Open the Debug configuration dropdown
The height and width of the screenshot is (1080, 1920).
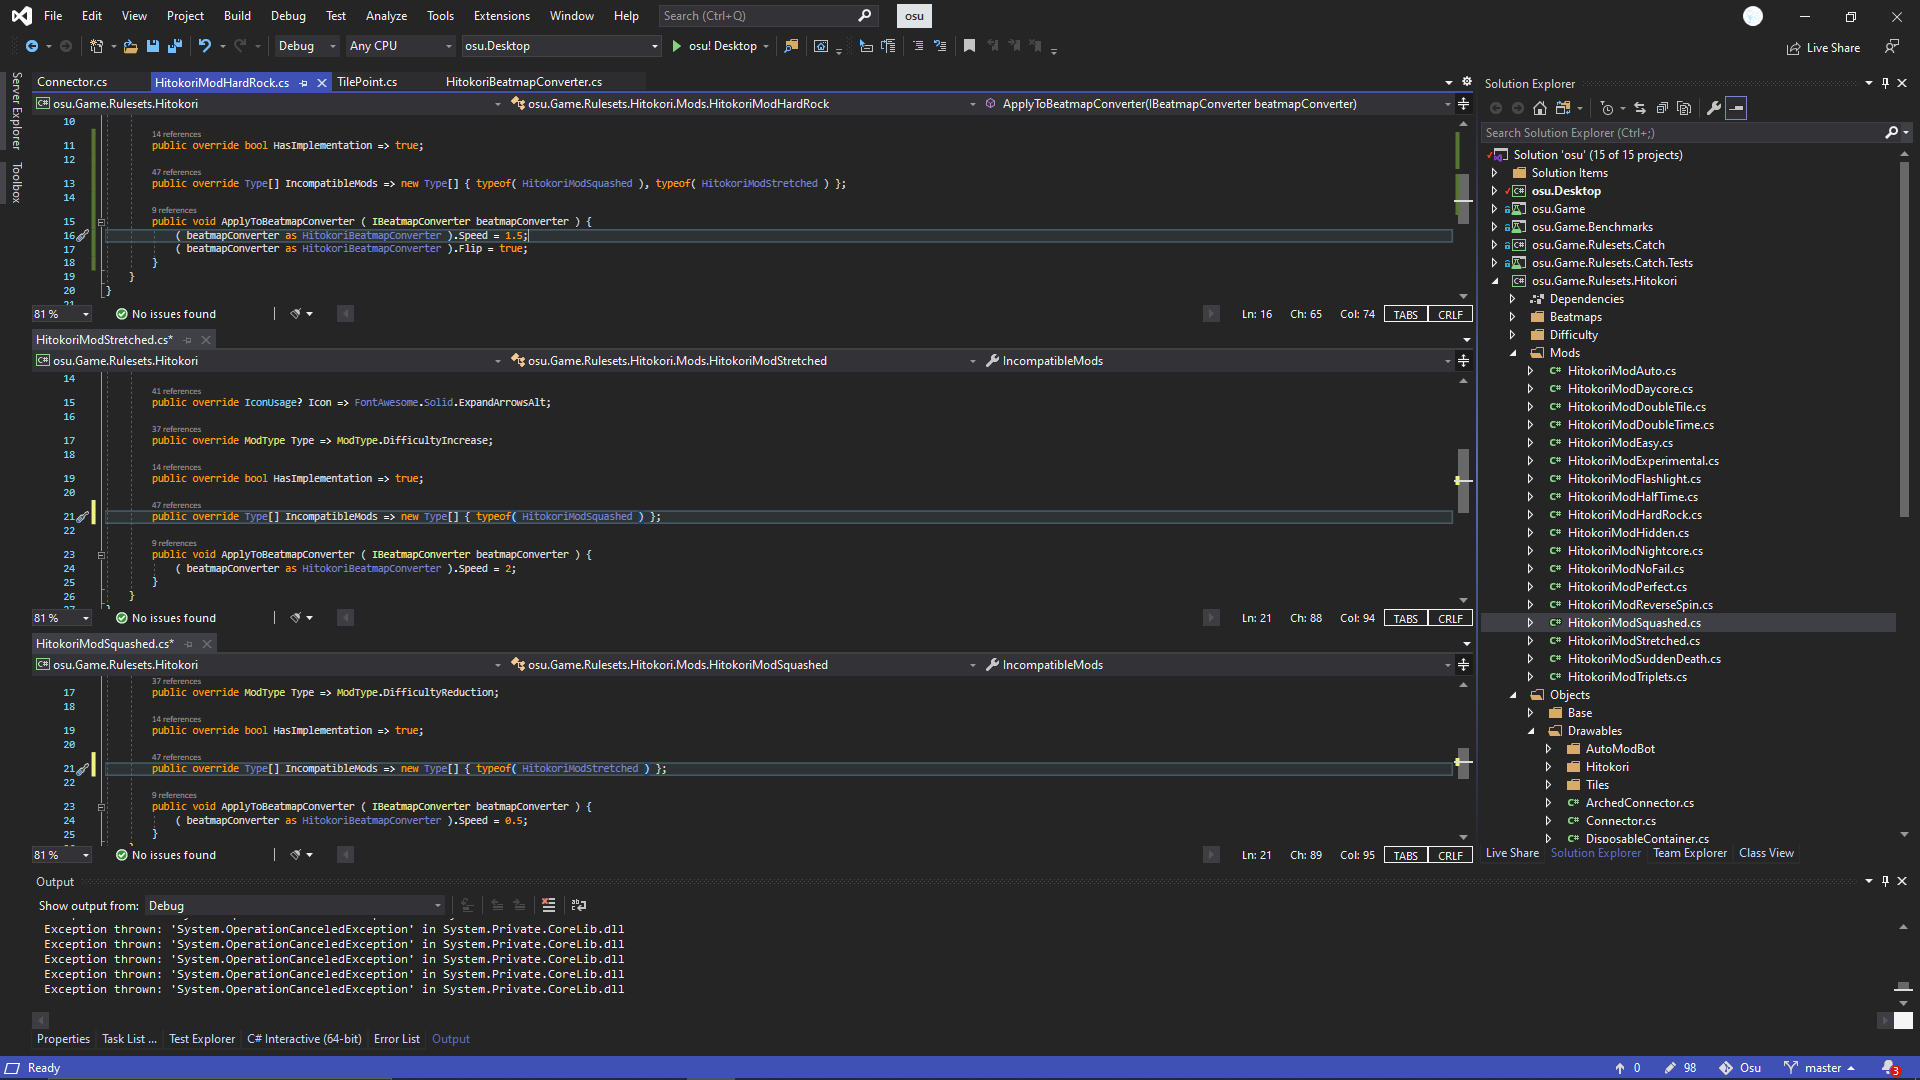306,46
